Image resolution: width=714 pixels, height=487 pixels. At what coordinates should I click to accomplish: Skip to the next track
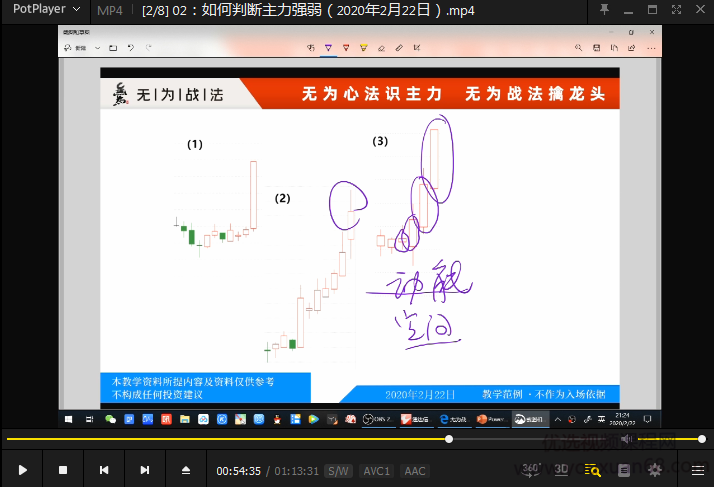[145, 470]
